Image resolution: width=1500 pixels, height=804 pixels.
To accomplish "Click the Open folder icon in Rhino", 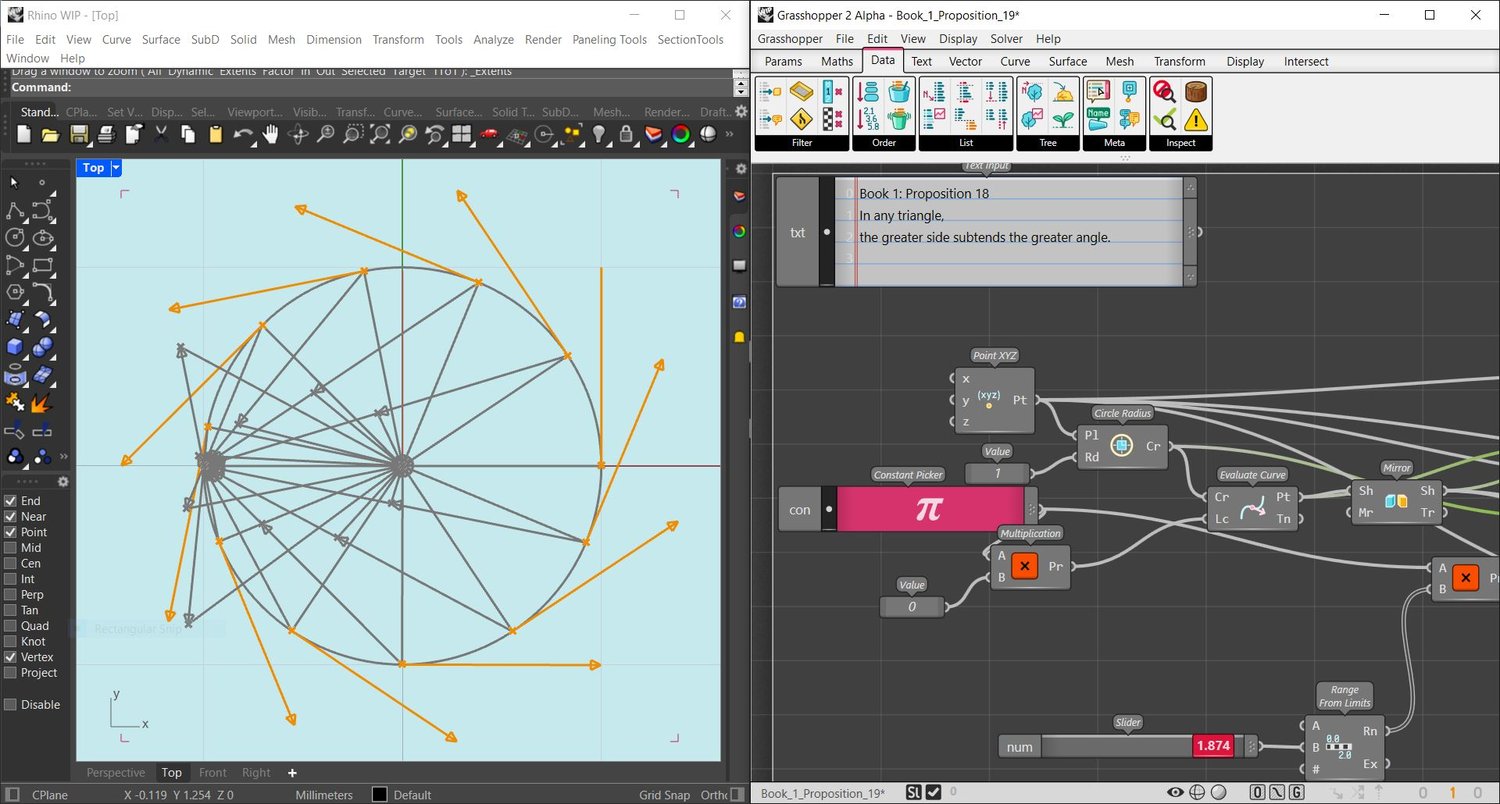I will coord(50,134).
